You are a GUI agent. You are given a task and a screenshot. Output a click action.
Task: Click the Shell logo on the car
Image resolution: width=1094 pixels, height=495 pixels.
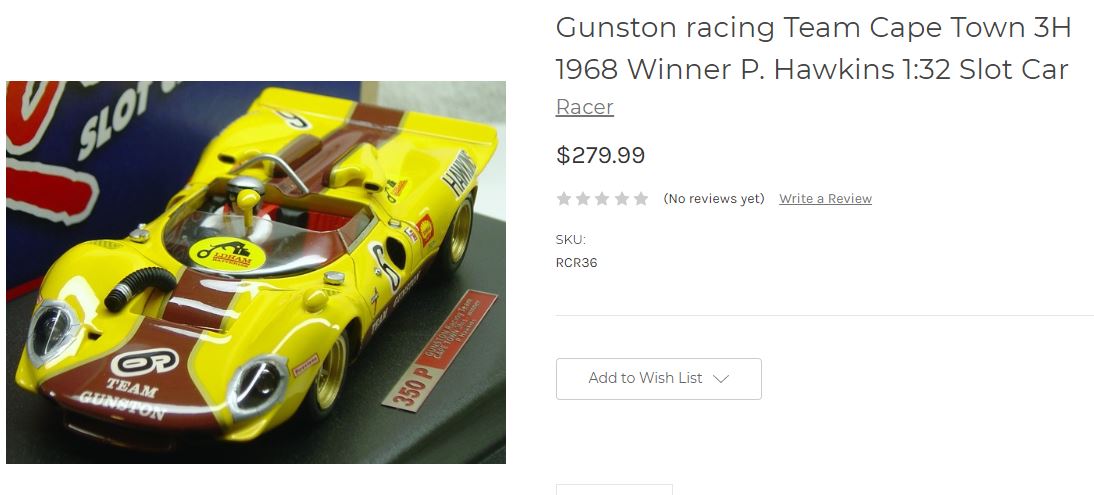pos(425,230)
